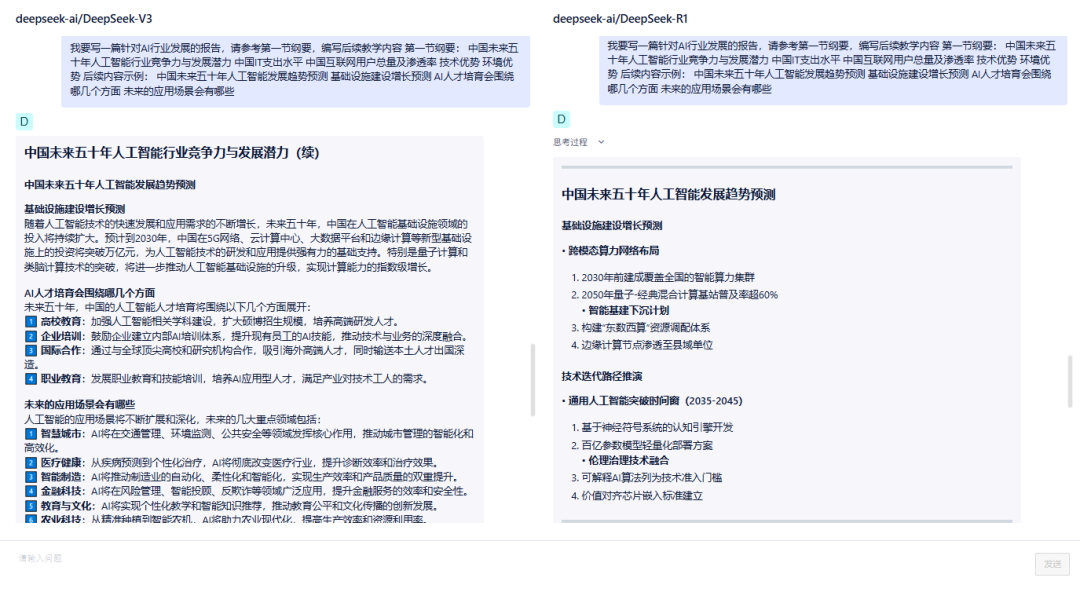This screenshot has width=1080, height=596.
Task: Click number 4 badge beside 金融科技
Action: (31, 491)
